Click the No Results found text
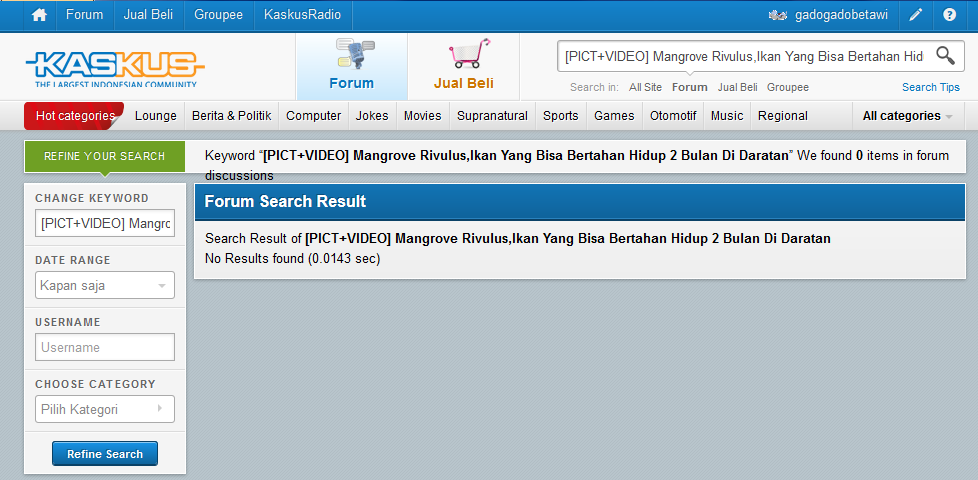978x480 pixels. (293, 258)
